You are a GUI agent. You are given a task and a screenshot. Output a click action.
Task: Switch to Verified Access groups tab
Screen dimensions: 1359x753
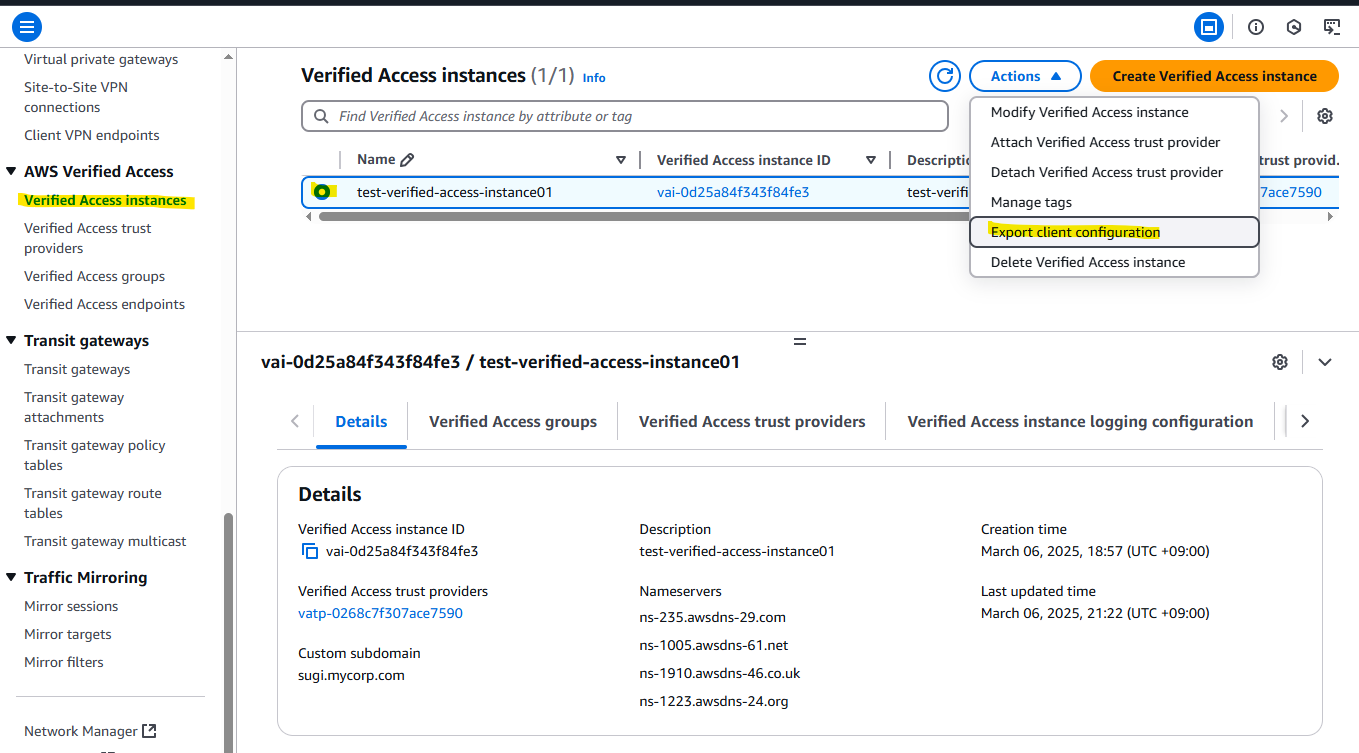point(513,421)
